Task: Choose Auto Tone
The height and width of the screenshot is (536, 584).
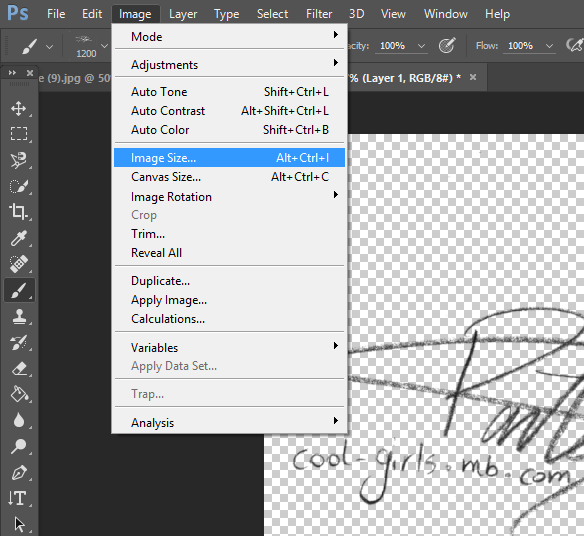Action: pos(229,92)
